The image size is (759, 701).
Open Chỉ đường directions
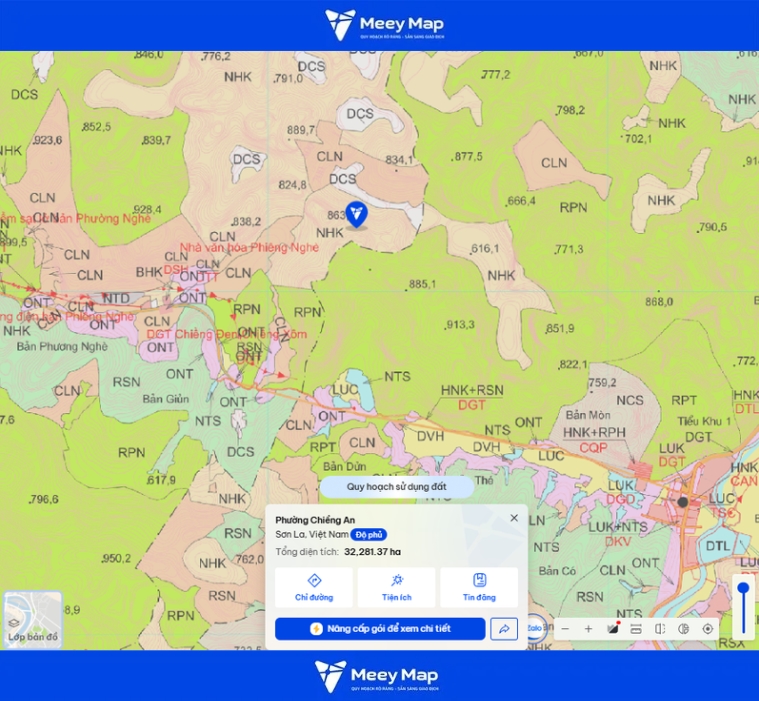(x=314, y=587)
